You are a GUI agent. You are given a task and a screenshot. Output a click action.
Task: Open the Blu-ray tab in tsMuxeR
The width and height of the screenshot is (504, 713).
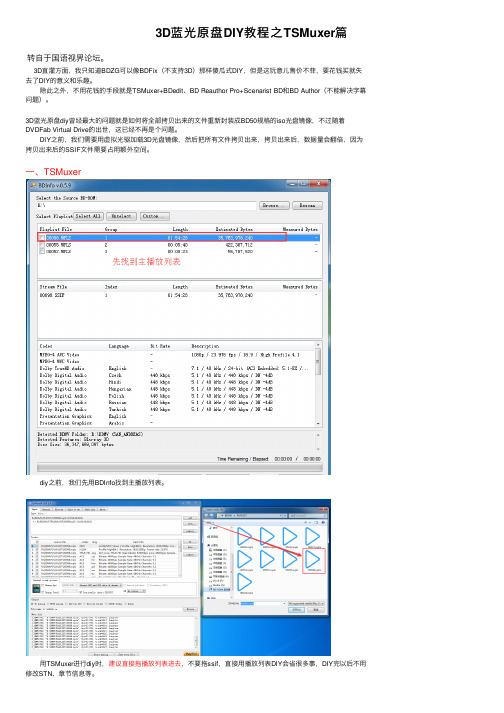coord(60,509)
